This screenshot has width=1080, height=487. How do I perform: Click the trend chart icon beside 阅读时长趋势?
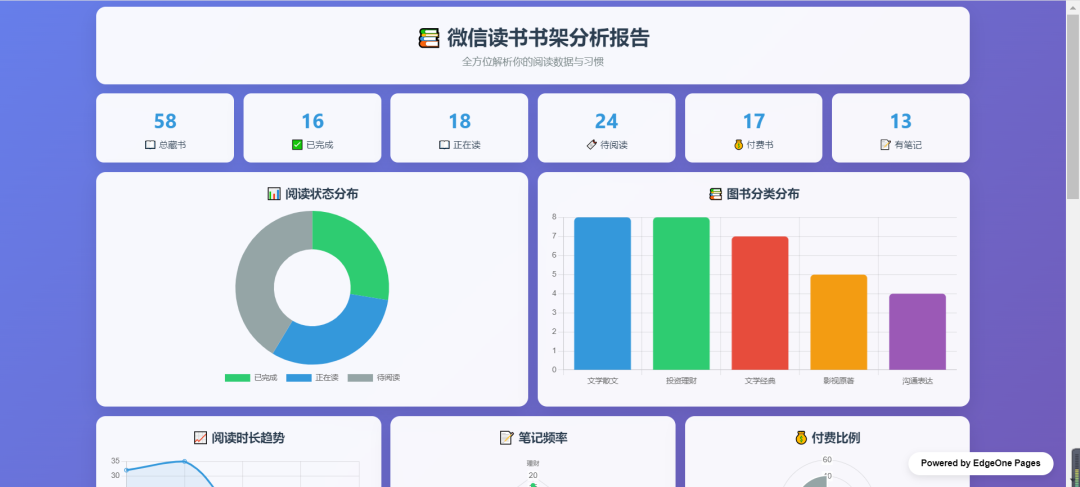[200, 437]
